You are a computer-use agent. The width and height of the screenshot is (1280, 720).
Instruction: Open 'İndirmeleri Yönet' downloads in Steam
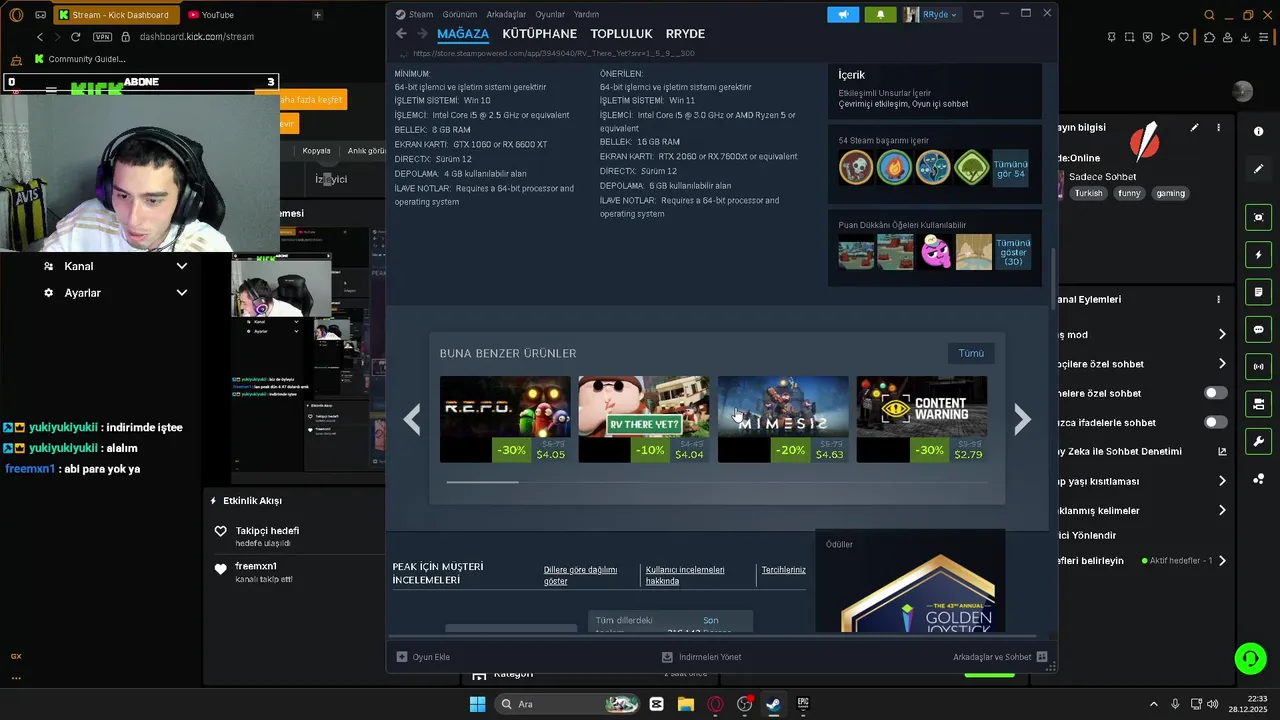click(702, 657)
